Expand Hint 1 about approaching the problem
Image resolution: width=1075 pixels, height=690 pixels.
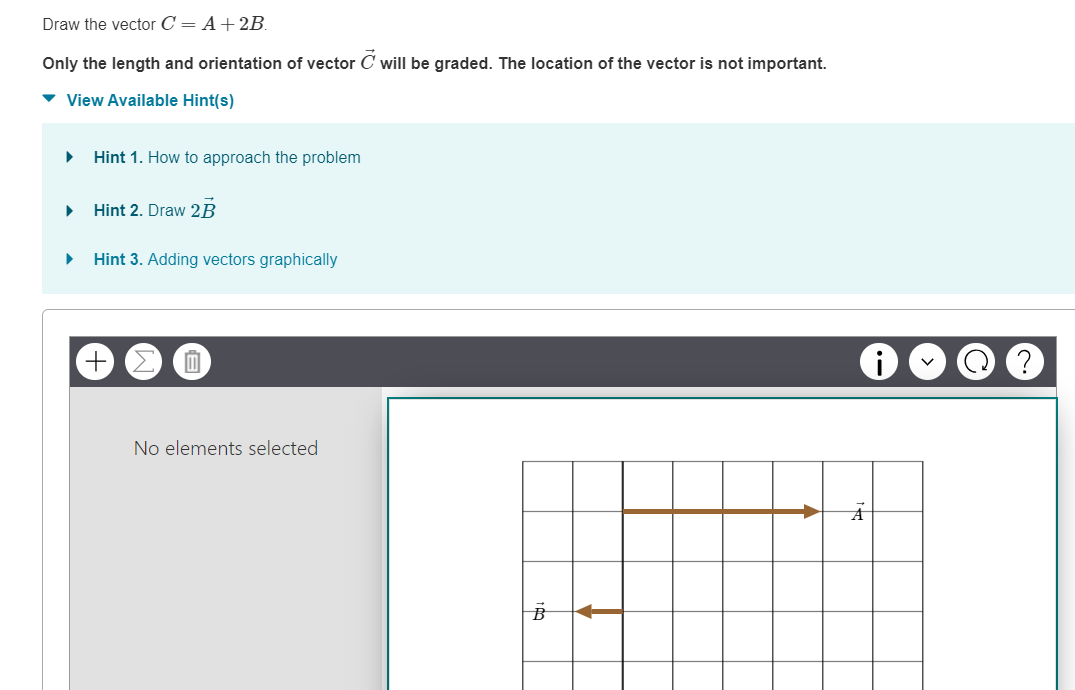pos(227,157)
